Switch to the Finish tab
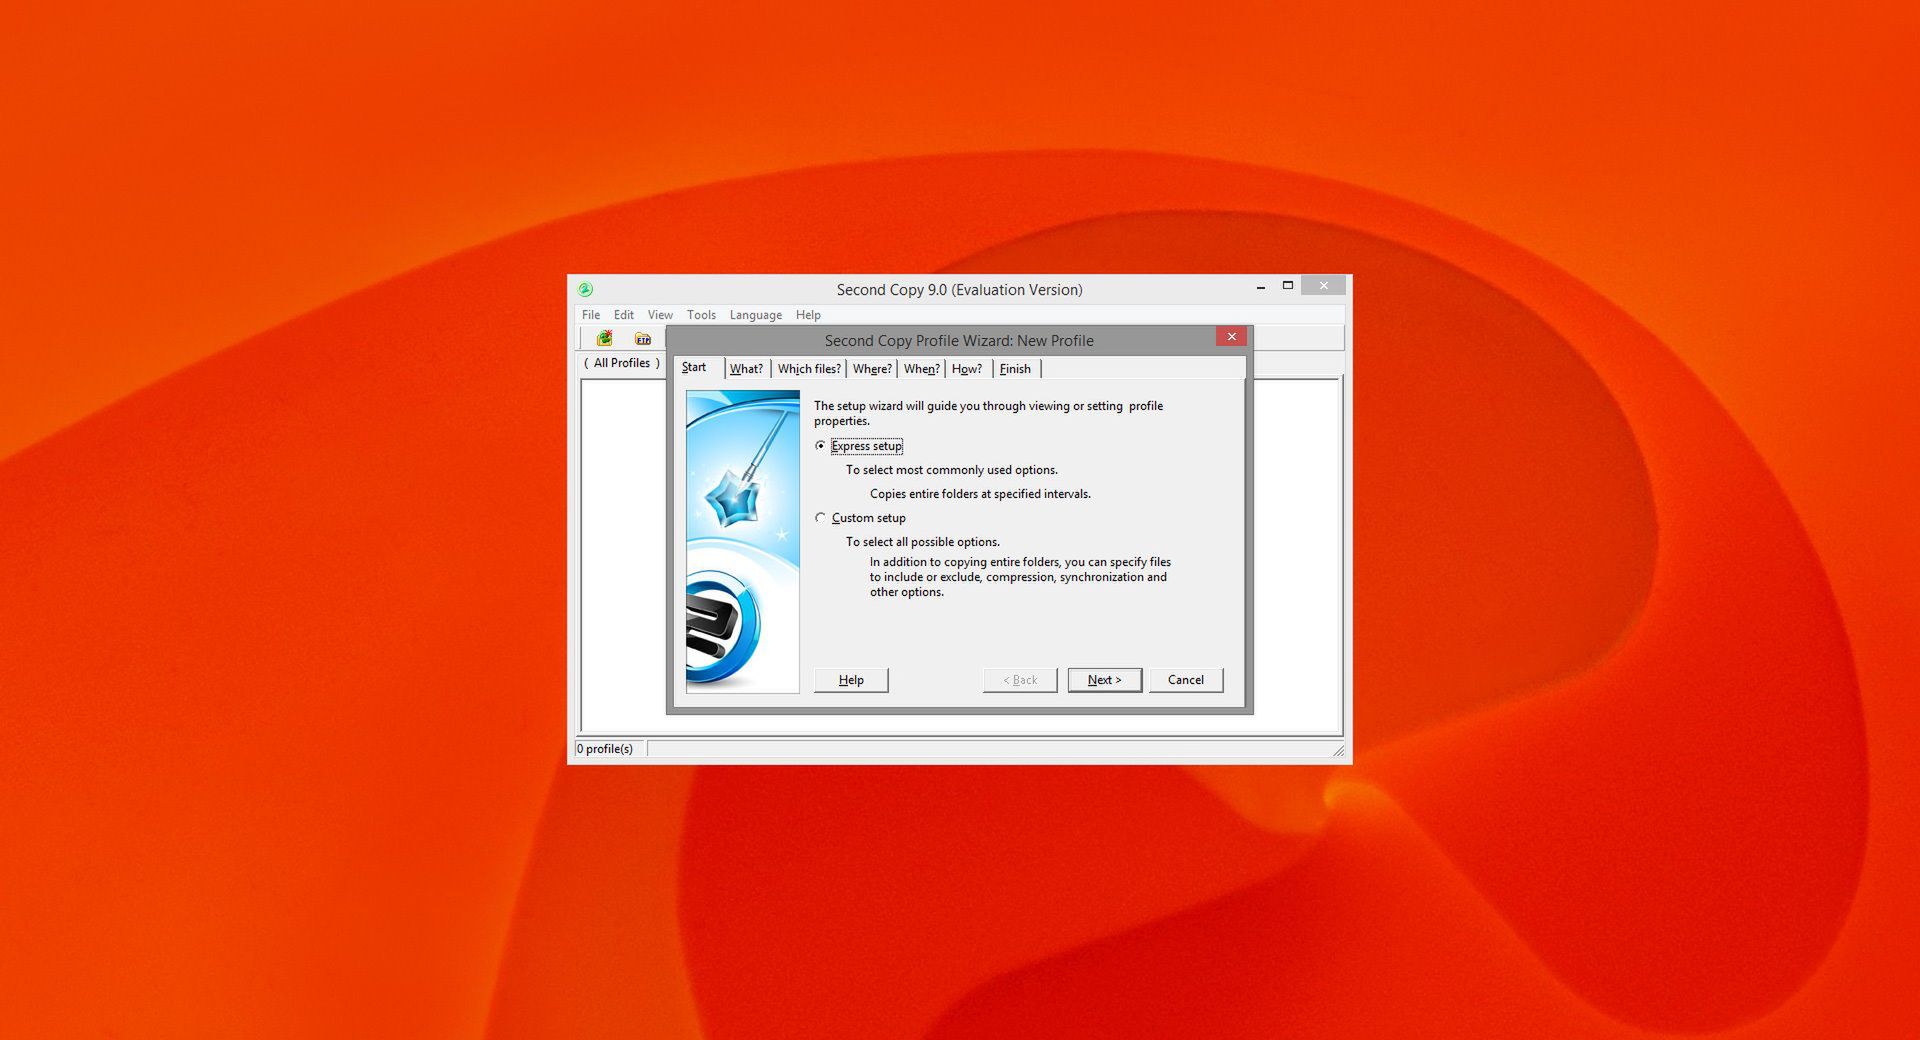1920x1040 pixels. 1014,368
